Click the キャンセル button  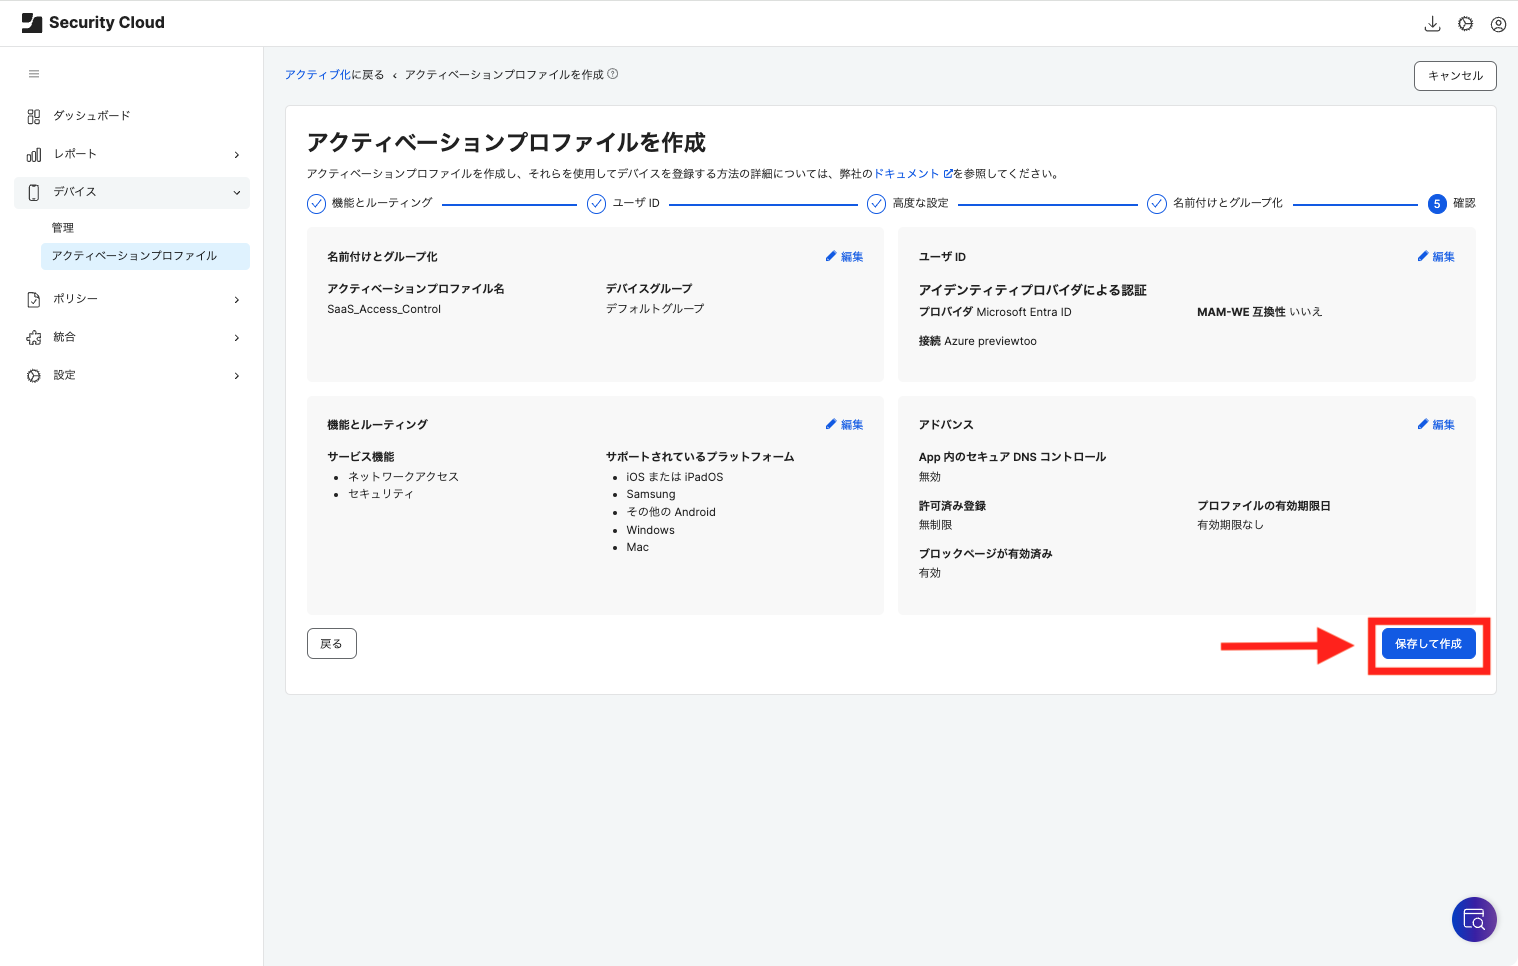1455,76
